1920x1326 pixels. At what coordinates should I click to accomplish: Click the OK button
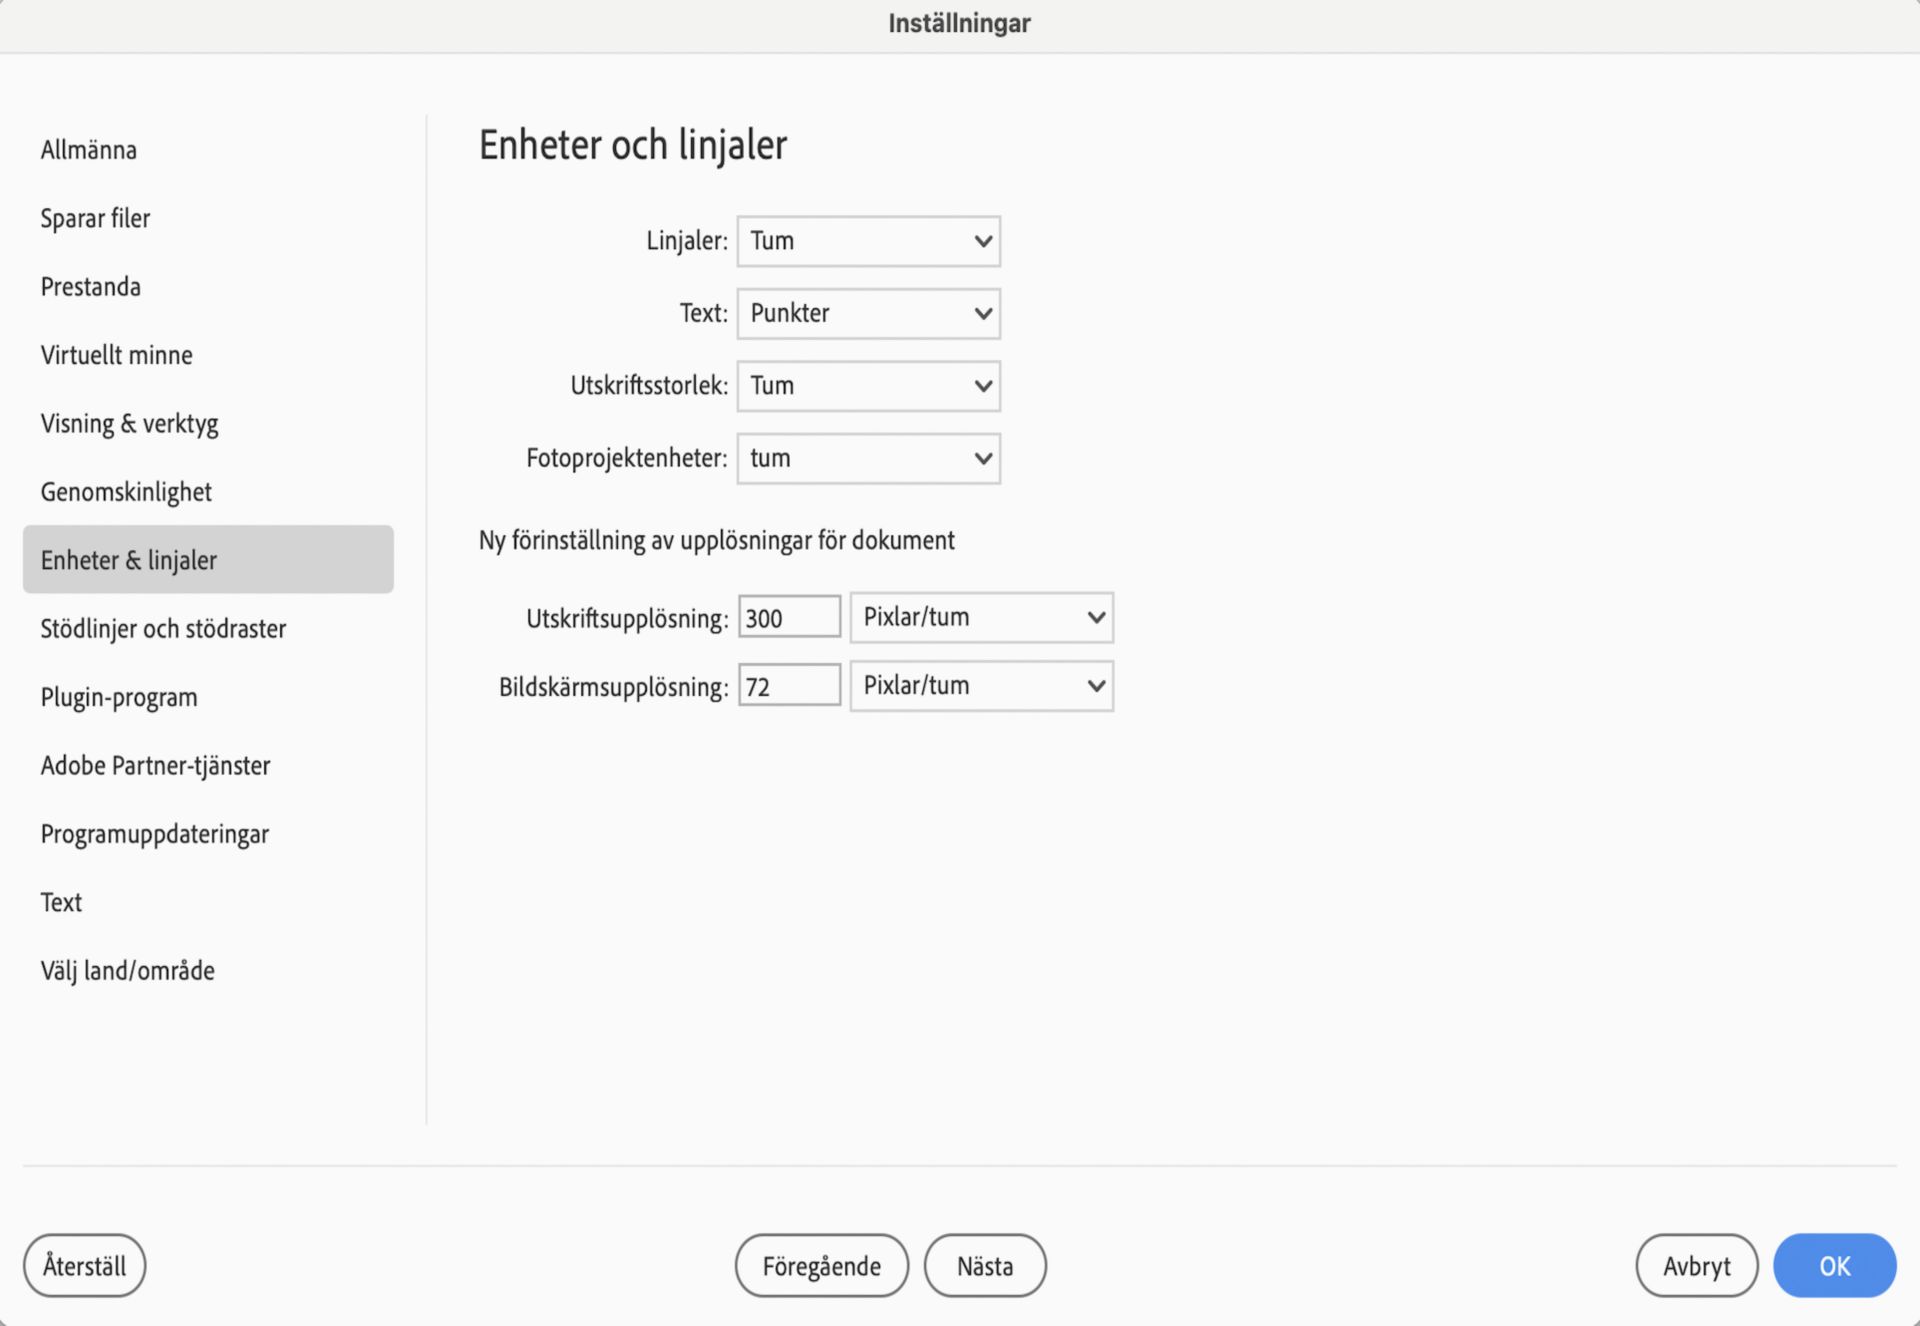(1834, 1265)
